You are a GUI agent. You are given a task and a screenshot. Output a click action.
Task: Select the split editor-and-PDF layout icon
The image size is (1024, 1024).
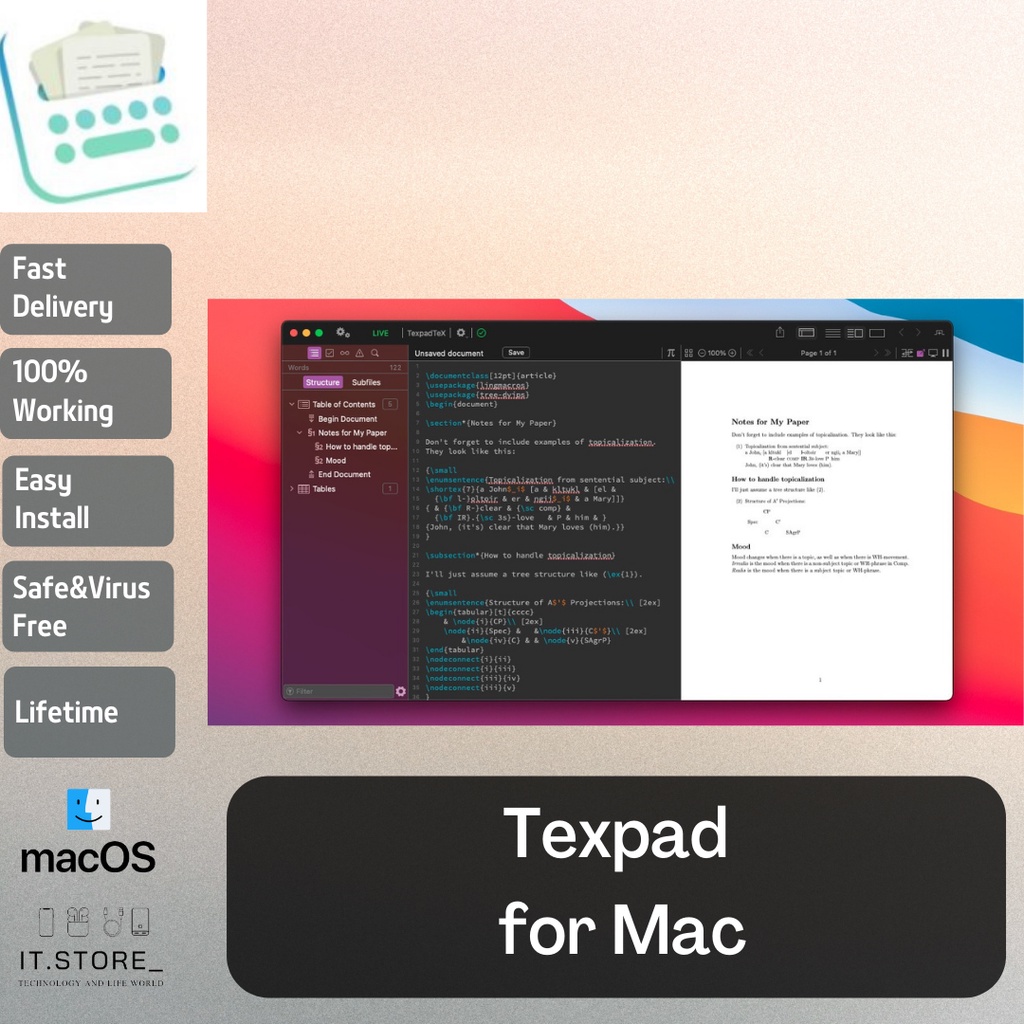(x=855, y=333)
